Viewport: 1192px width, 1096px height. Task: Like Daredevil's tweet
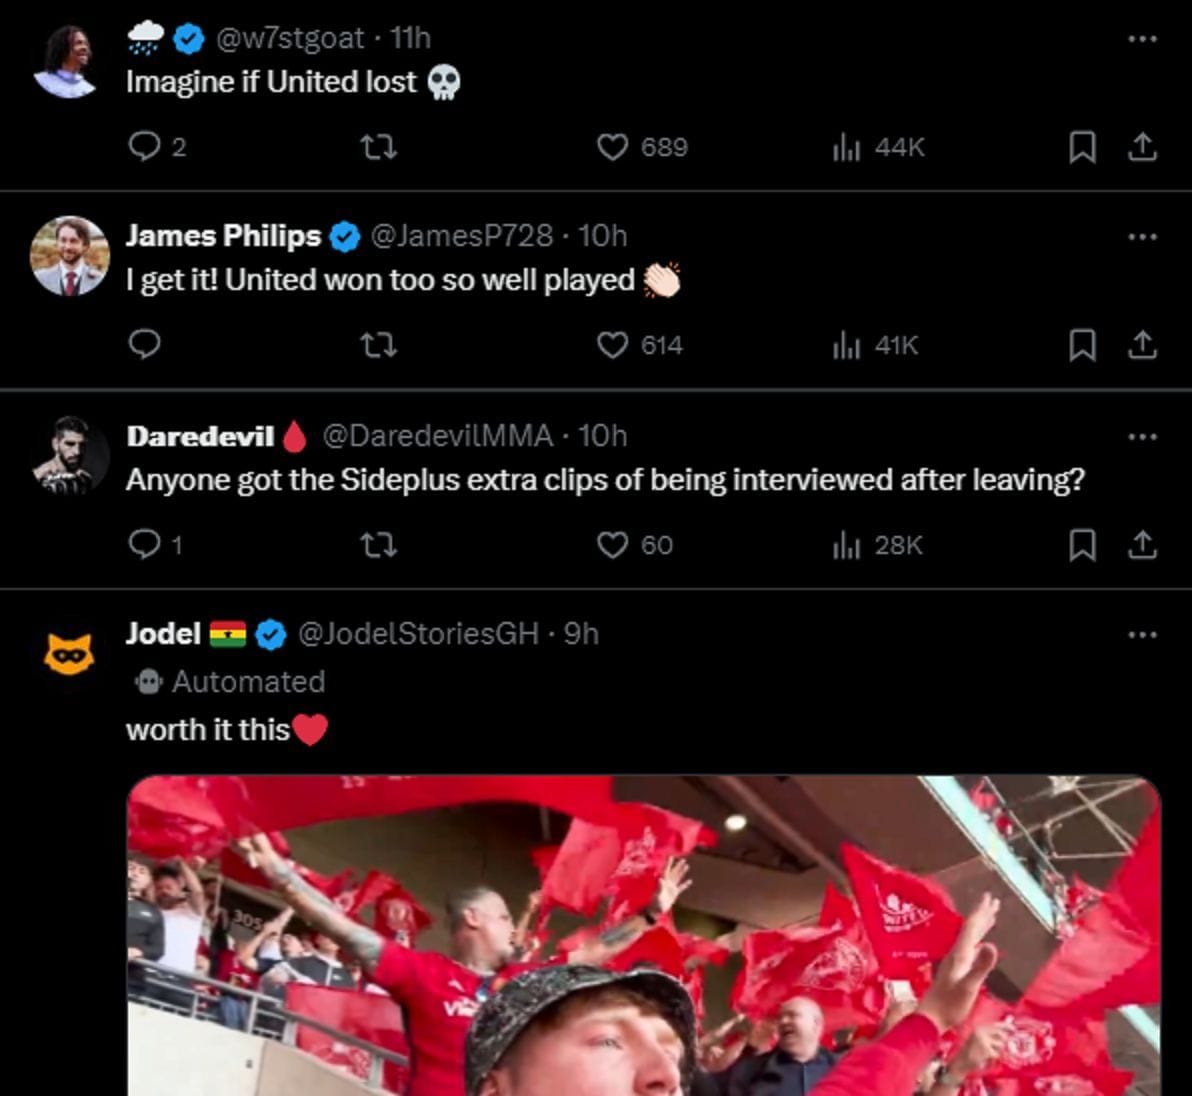pos(613,546)
